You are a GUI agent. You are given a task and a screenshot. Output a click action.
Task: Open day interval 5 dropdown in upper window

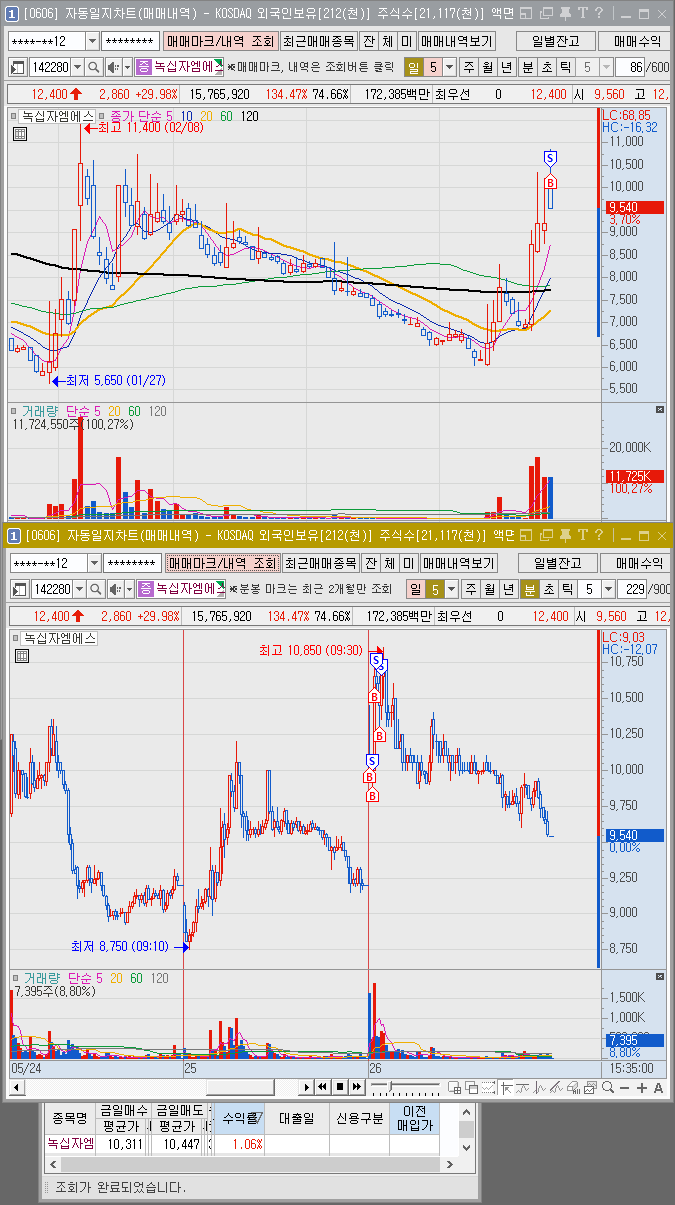click(x=449, y=67)
